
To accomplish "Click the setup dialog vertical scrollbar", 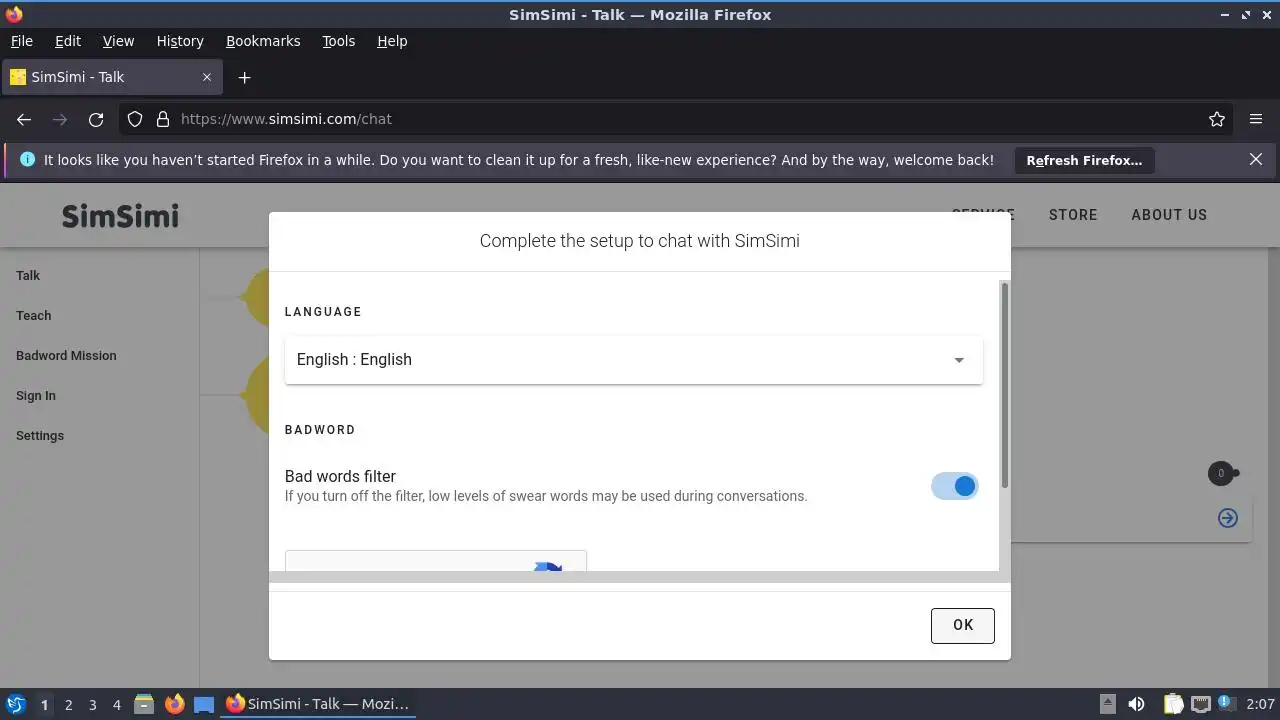I will point(1004,385).
